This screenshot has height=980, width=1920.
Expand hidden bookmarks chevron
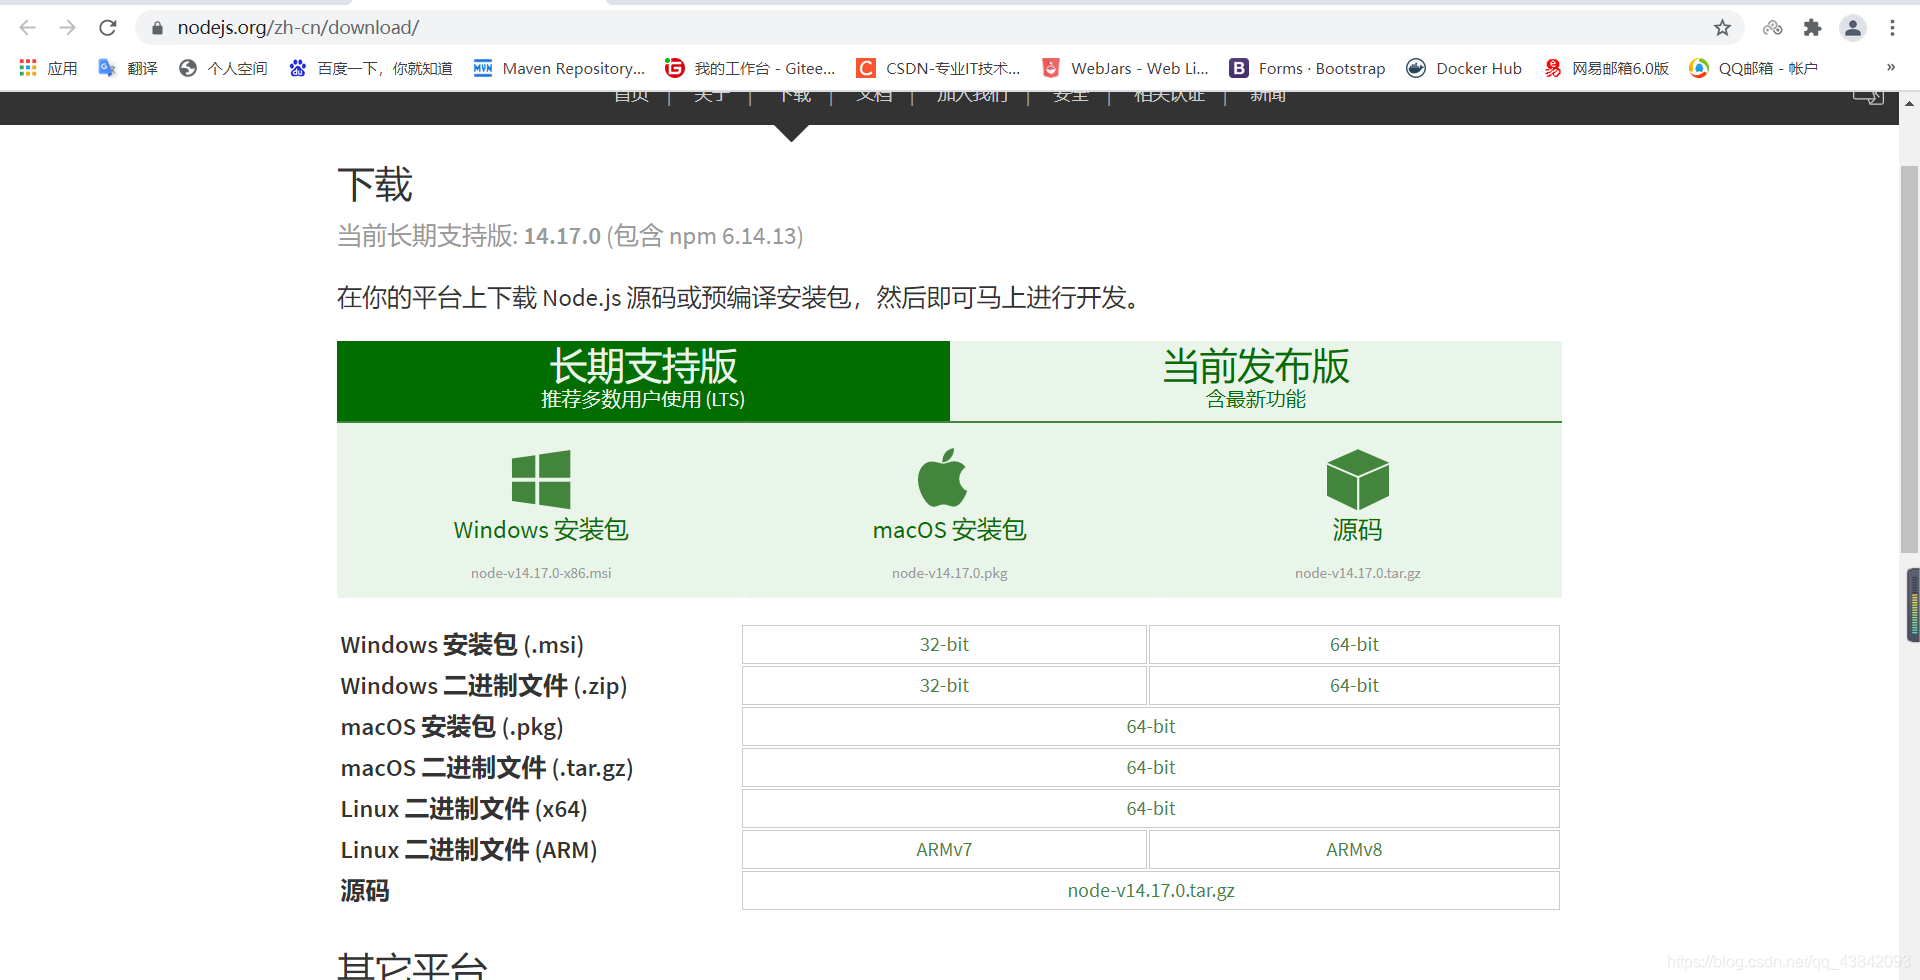tap(1890, 68)
